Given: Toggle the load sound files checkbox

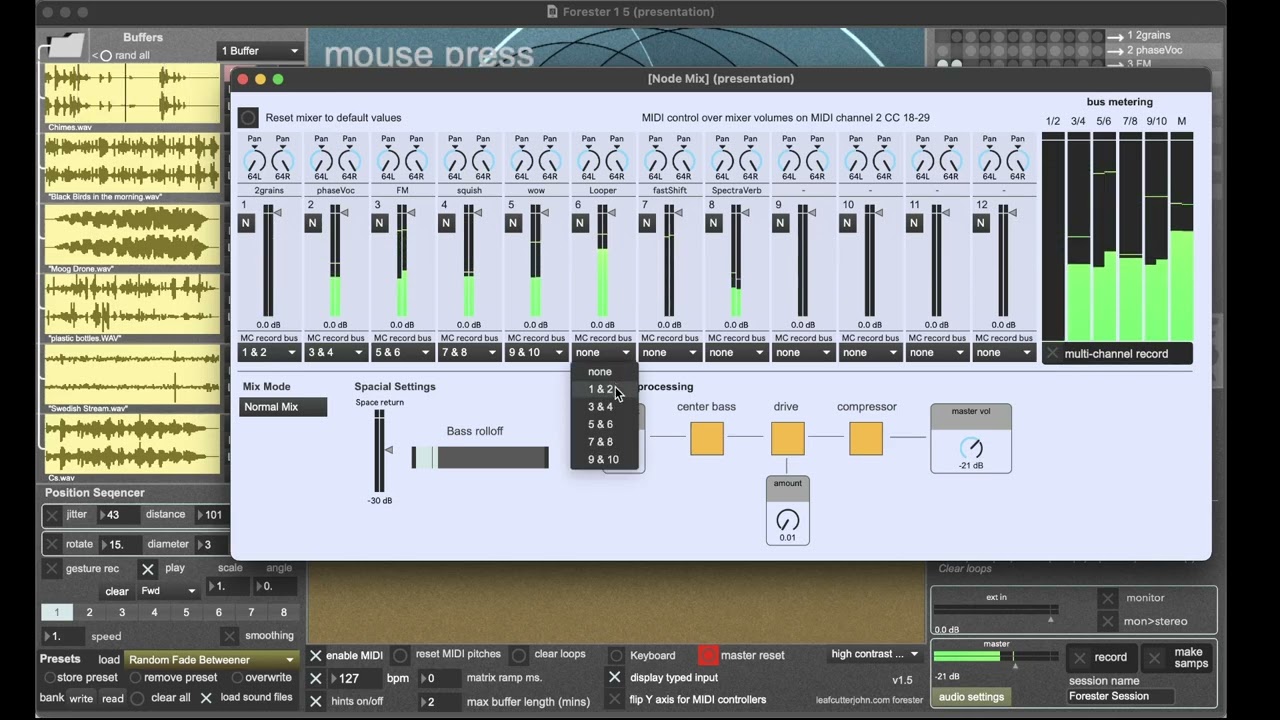Looking at the screenshot, I should (x=206, y=698).
